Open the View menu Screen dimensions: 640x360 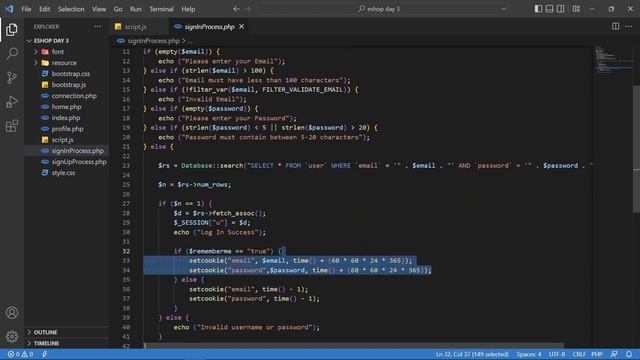click(x=99, y=9)
